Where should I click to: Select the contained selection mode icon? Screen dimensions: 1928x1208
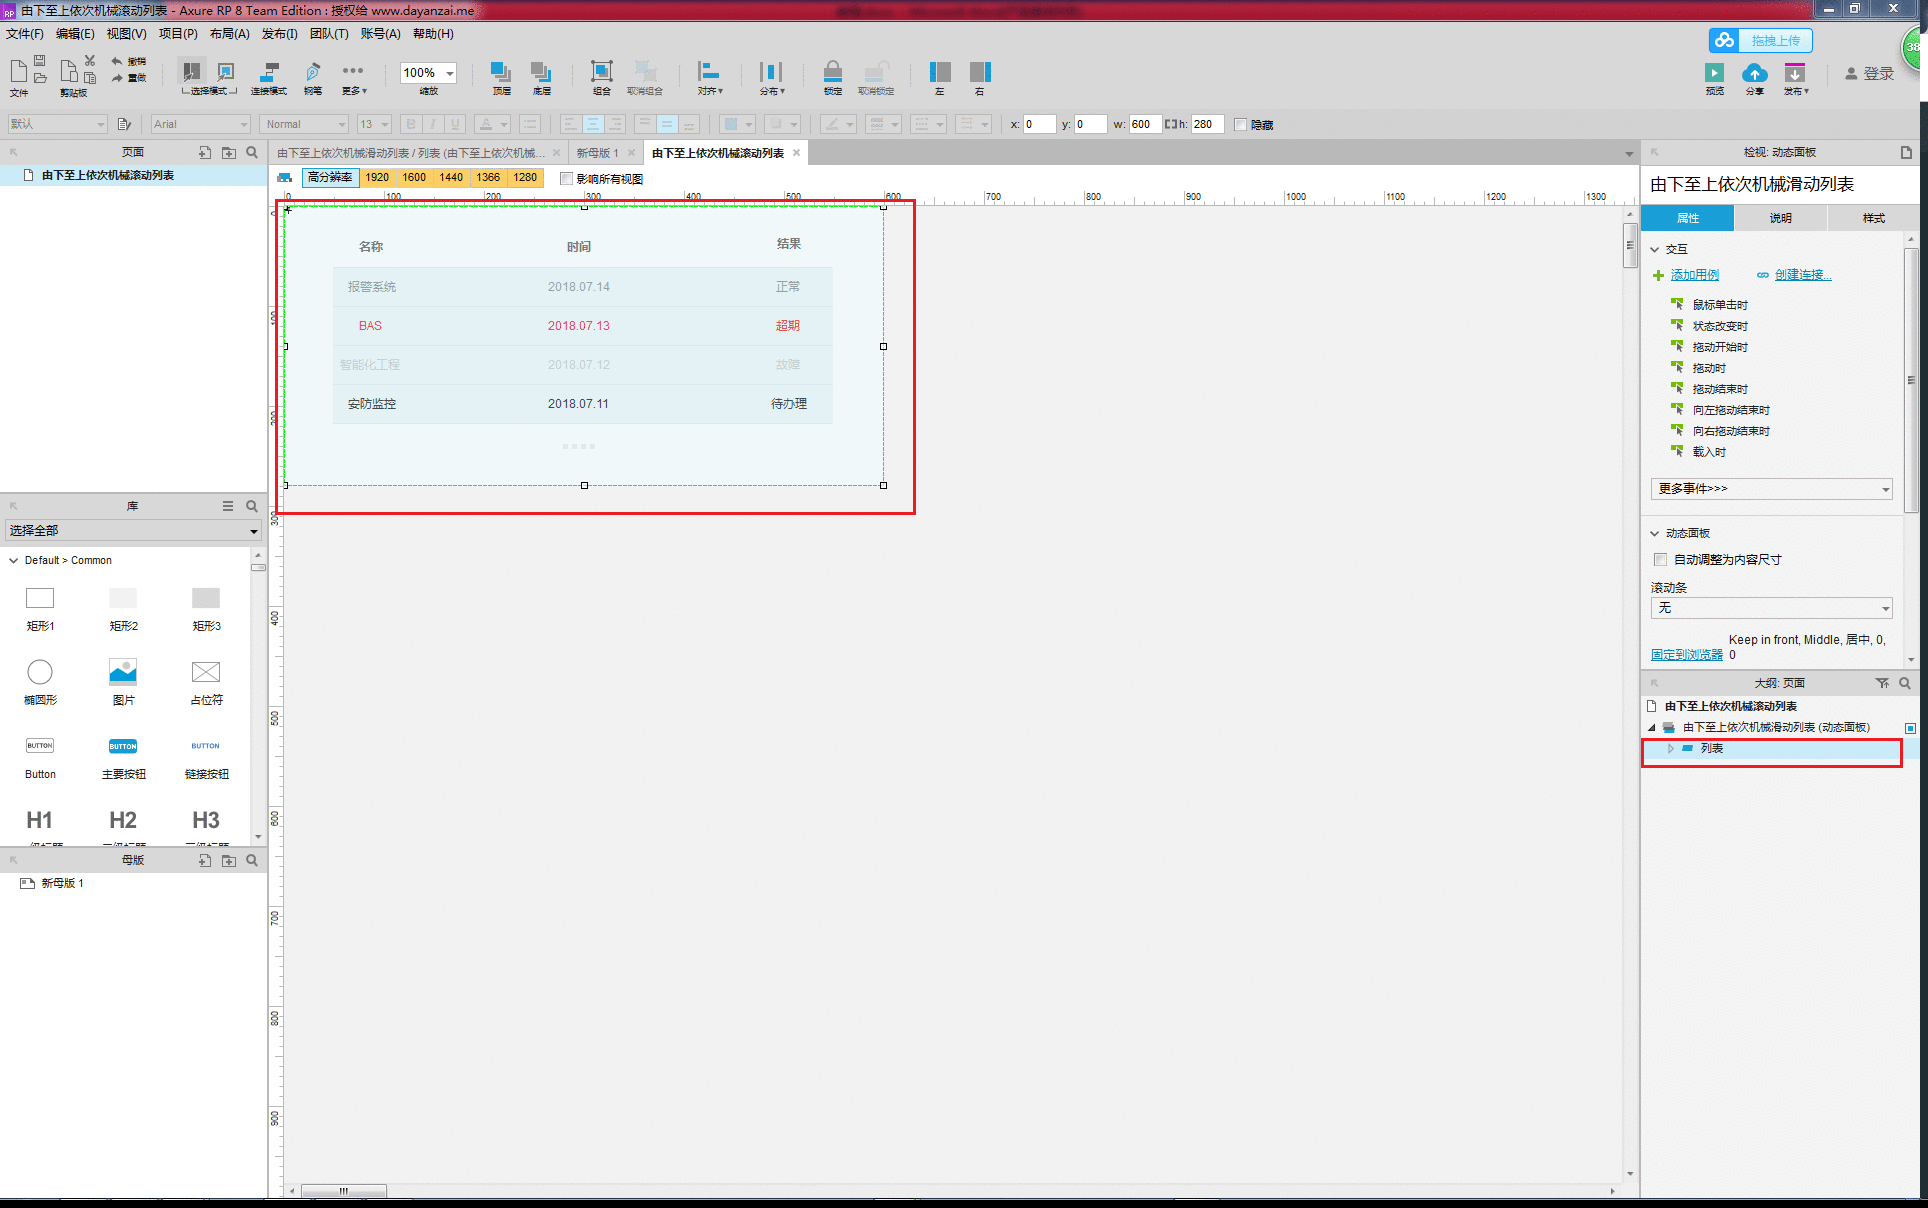click(226, 71)
